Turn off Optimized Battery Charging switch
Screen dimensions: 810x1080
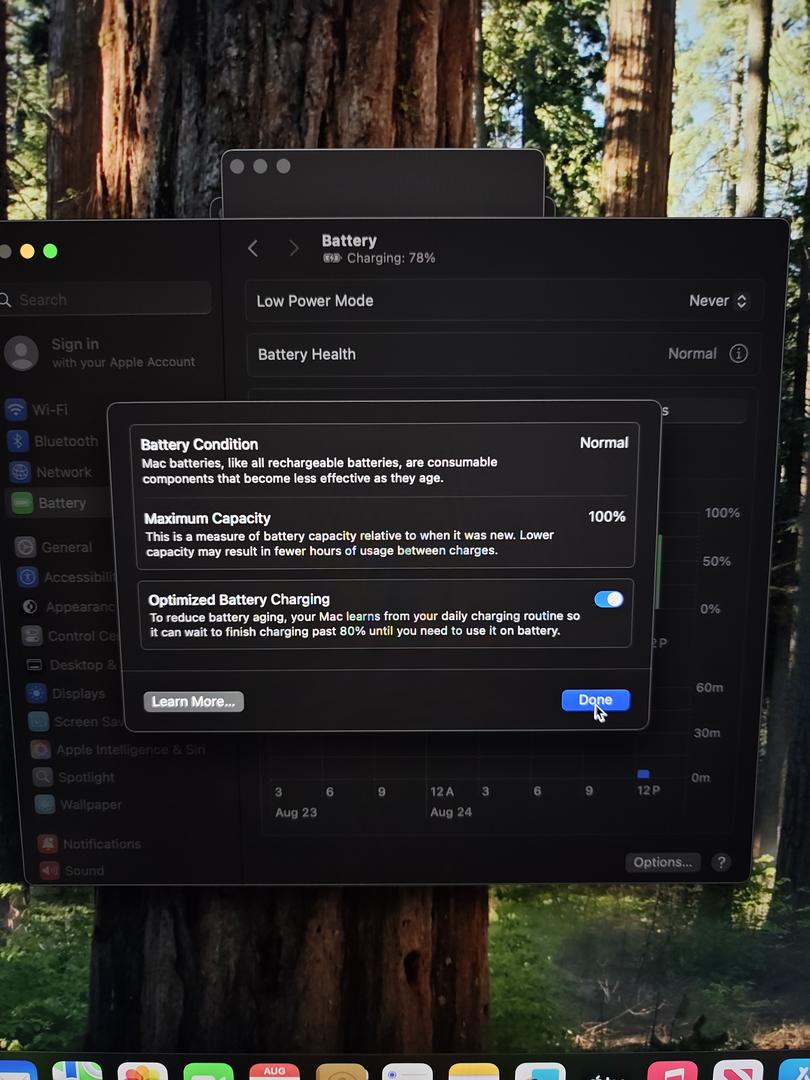point(609,599)
